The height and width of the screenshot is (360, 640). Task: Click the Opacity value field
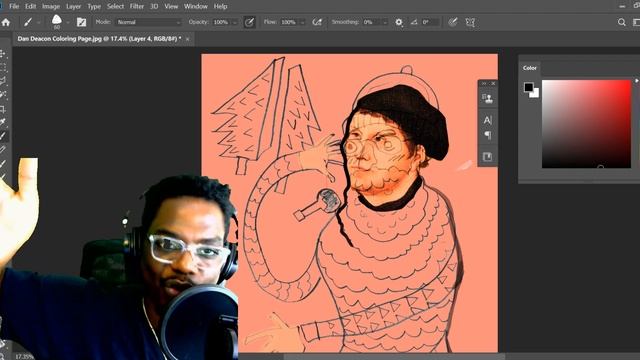tap(222, 22)
